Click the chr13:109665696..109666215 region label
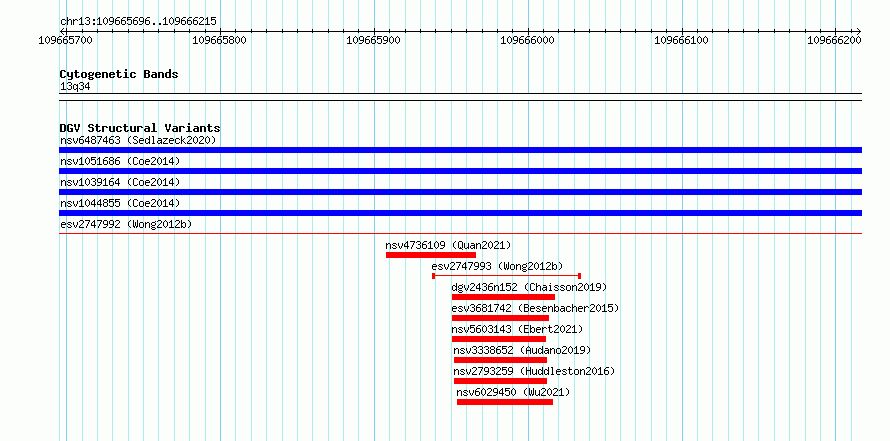Image resolution: width=890 pixels, height=441 pixels. pos(138,22)
